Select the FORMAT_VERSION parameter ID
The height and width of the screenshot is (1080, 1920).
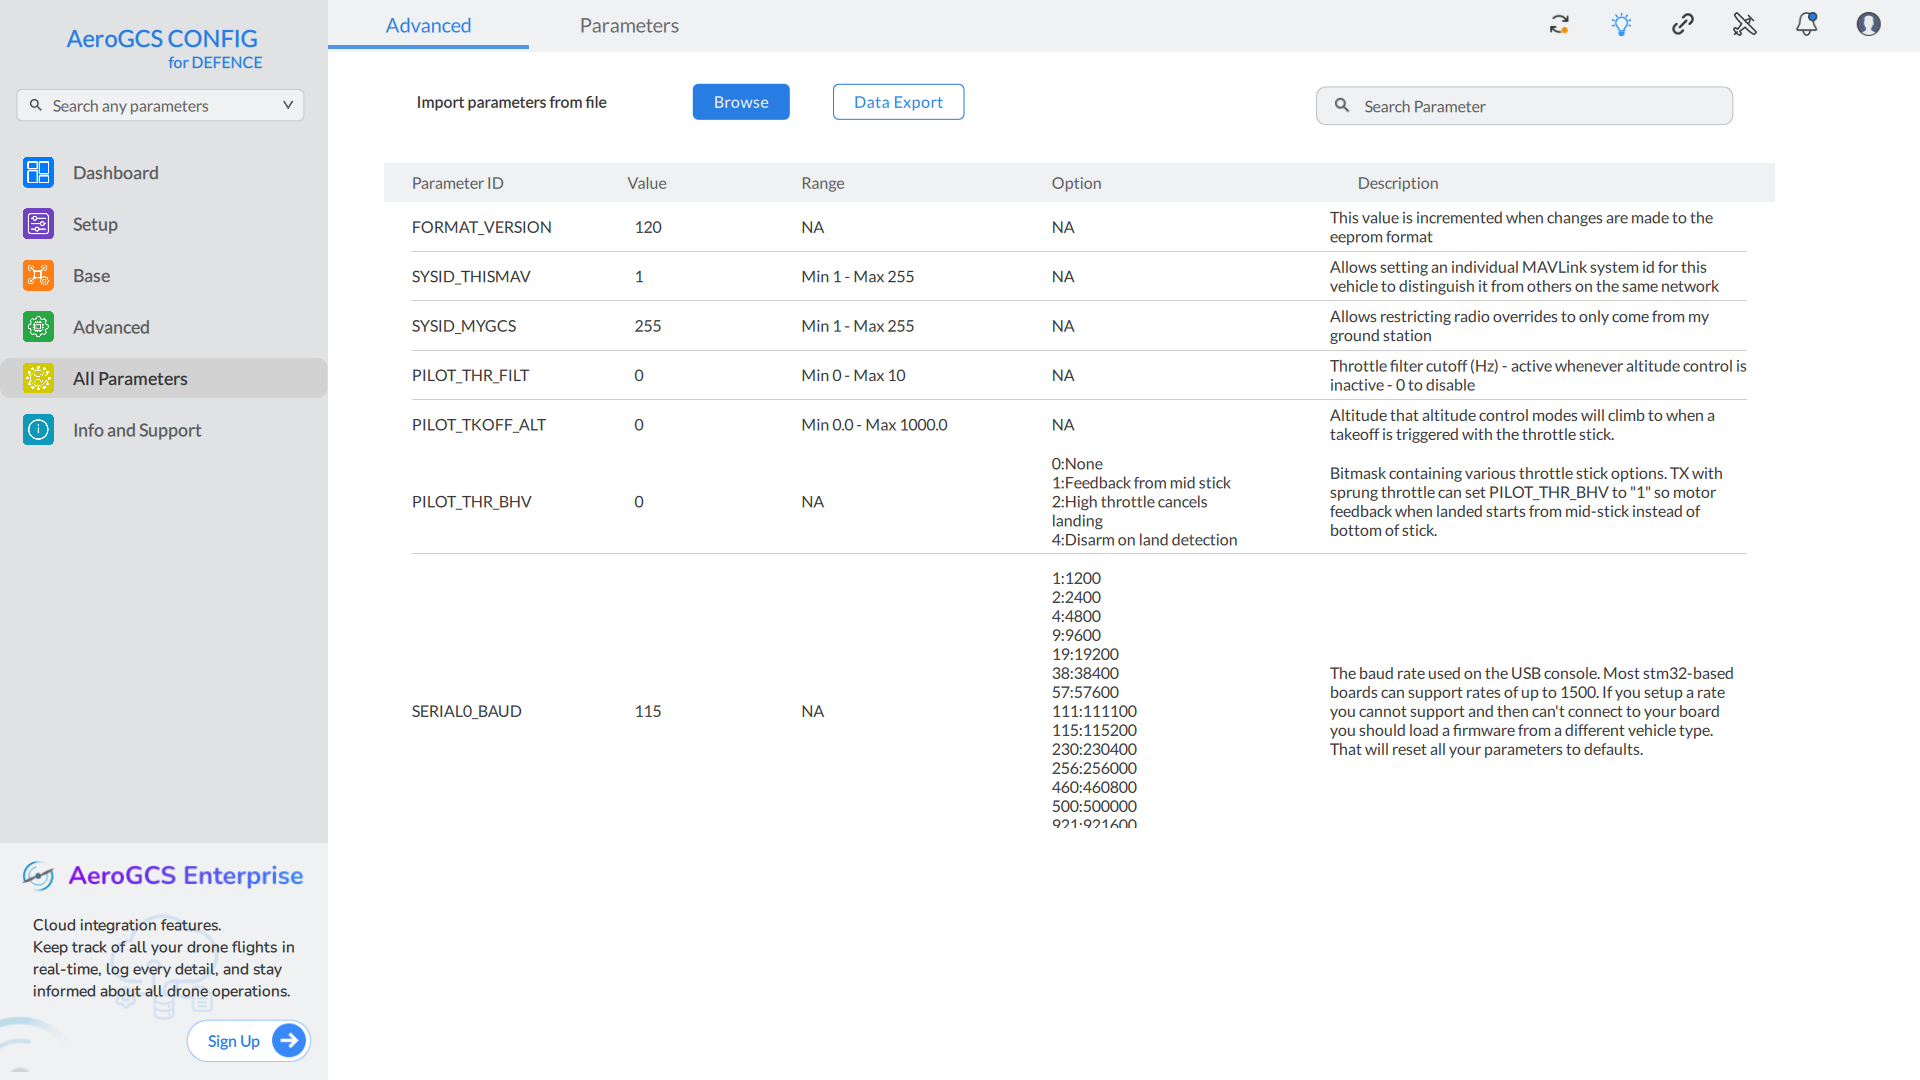click(481, 227)
